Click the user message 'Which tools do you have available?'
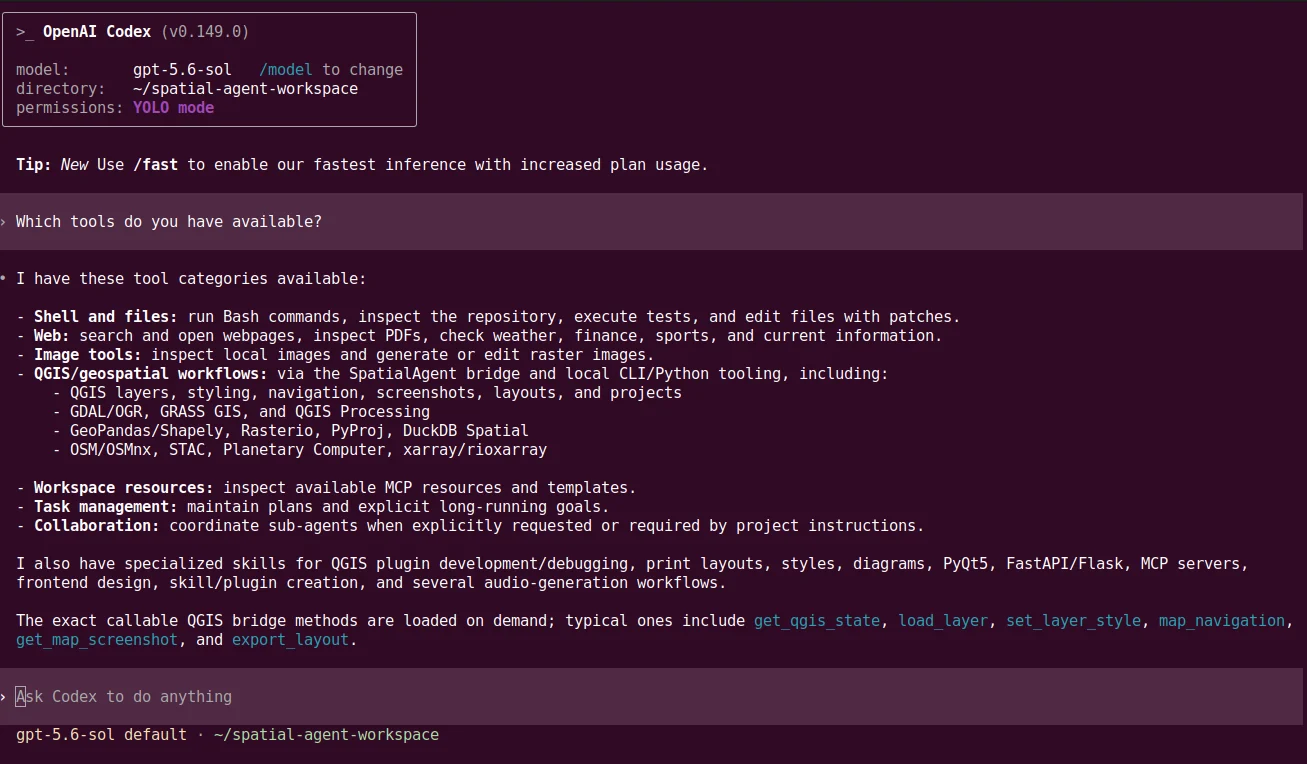 click(169, 222)
